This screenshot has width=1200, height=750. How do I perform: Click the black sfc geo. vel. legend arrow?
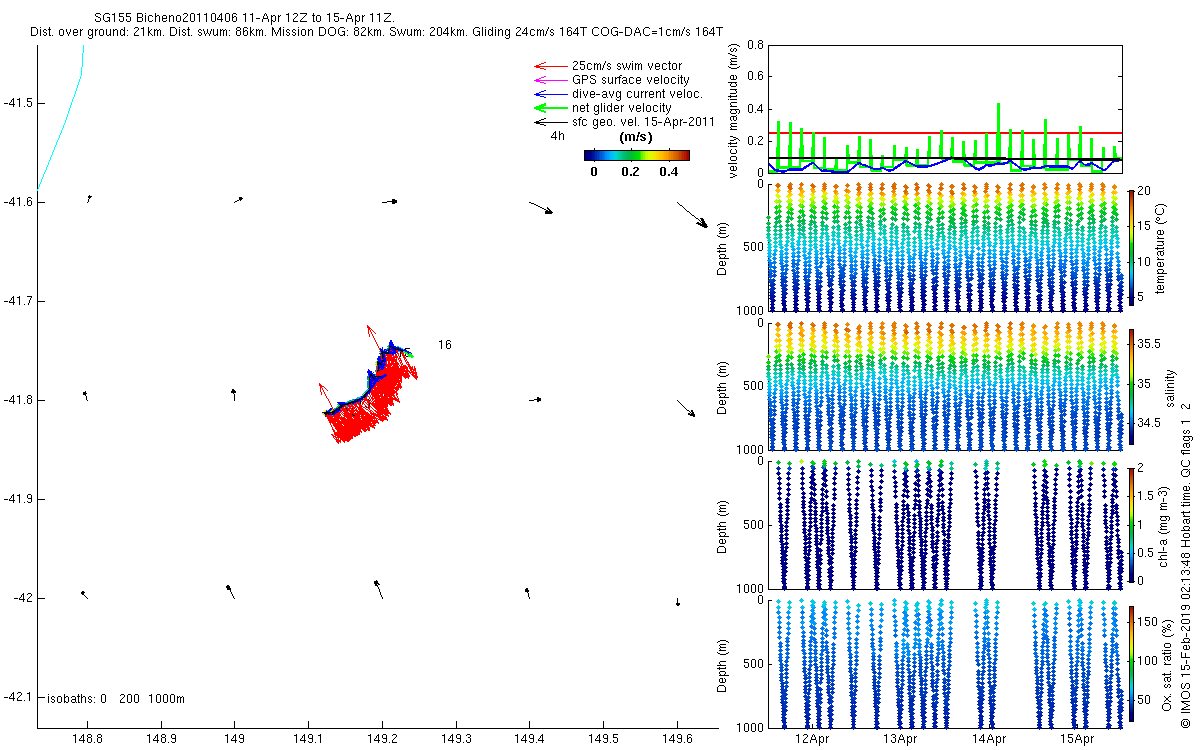click(549, 121)
